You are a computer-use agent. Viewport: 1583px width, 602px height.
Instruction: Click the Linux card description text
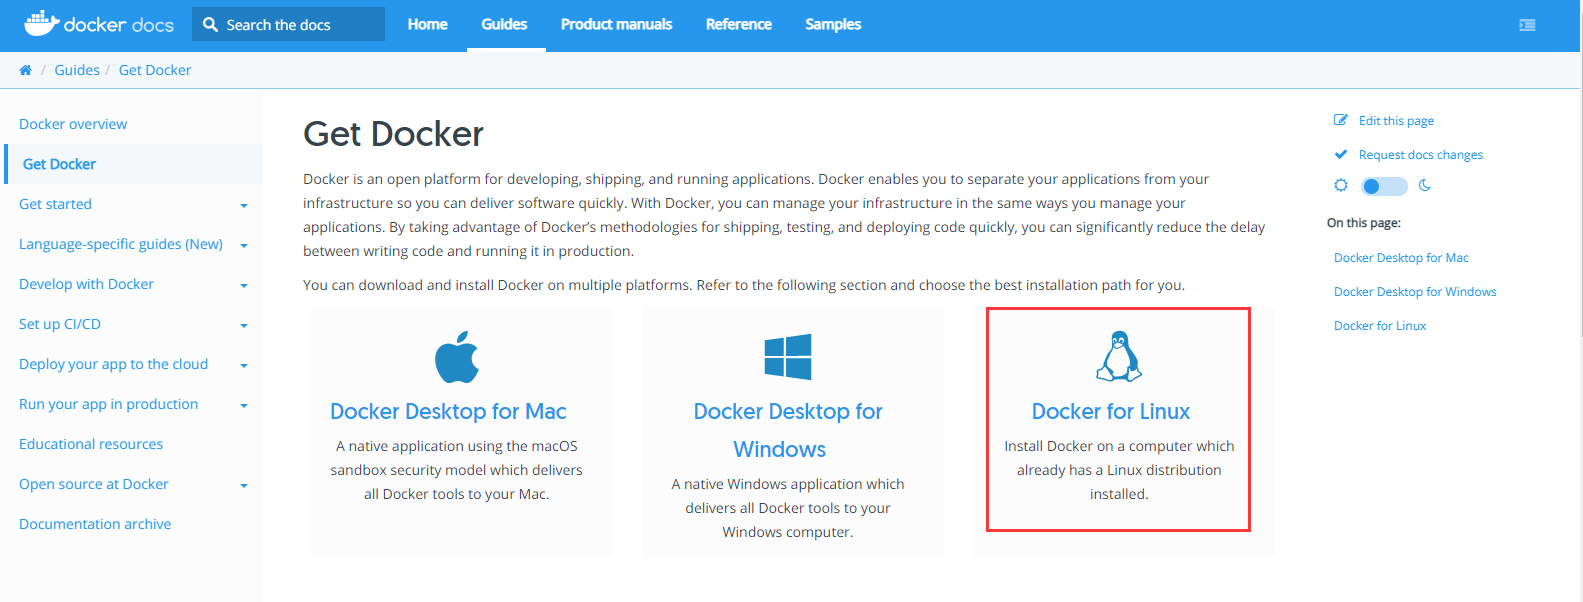(x=1119, y=470)
